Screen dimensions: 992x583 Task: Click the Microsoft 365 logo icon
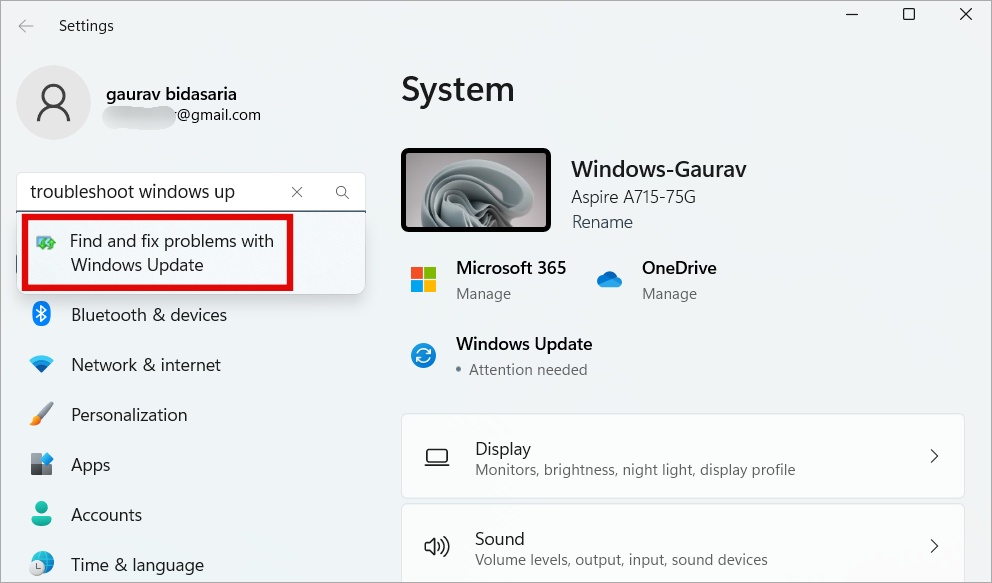(x=423, y=279)
